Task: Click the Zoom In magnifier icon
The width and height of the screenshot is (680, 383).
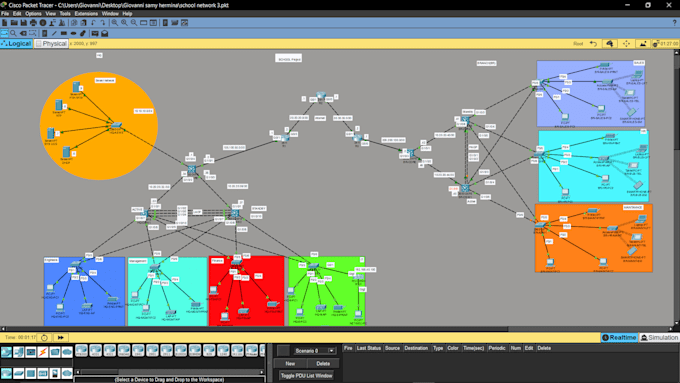Action: (114, 23)
